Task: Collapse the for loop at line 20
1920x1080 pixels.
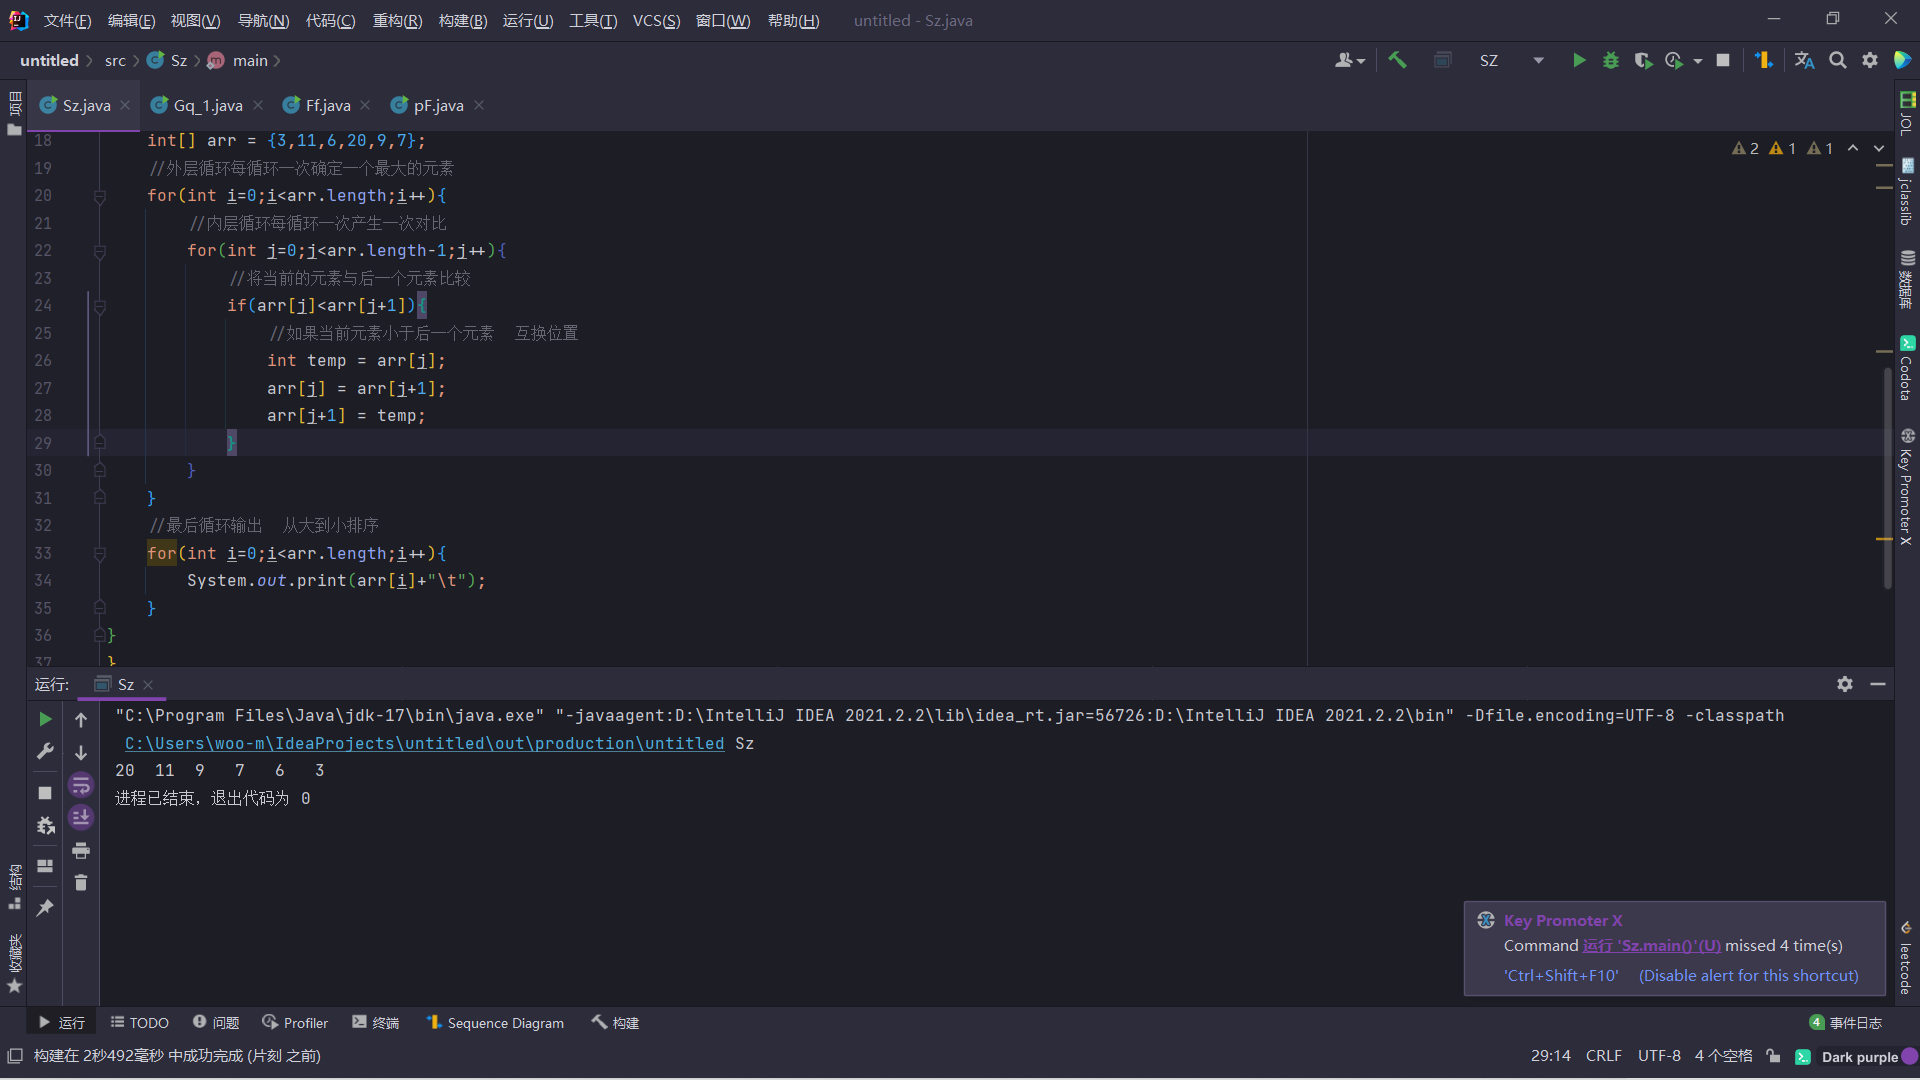Action: 100,197
